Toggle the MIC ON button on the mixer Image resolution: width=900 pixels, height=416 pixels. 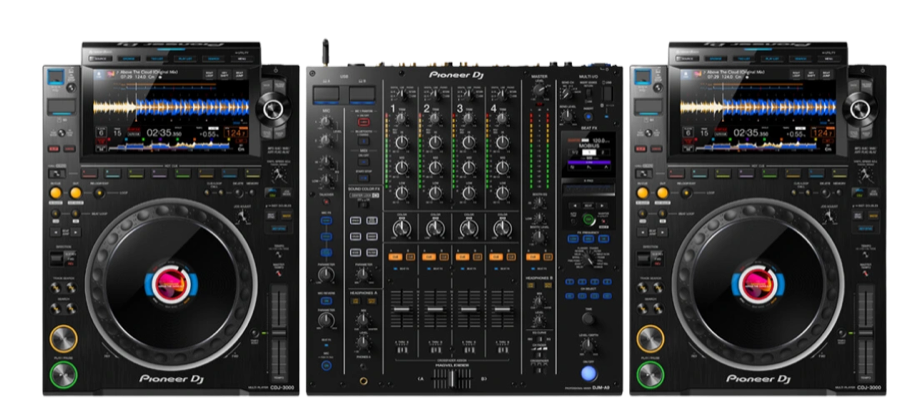click(327, 365)
